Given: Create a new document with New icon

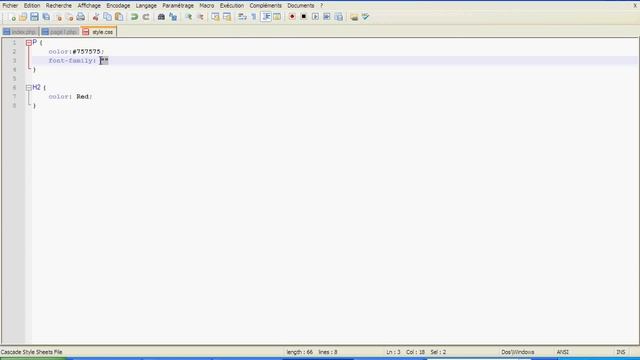Looking at the screenshot, I should [x=12, y=17].
